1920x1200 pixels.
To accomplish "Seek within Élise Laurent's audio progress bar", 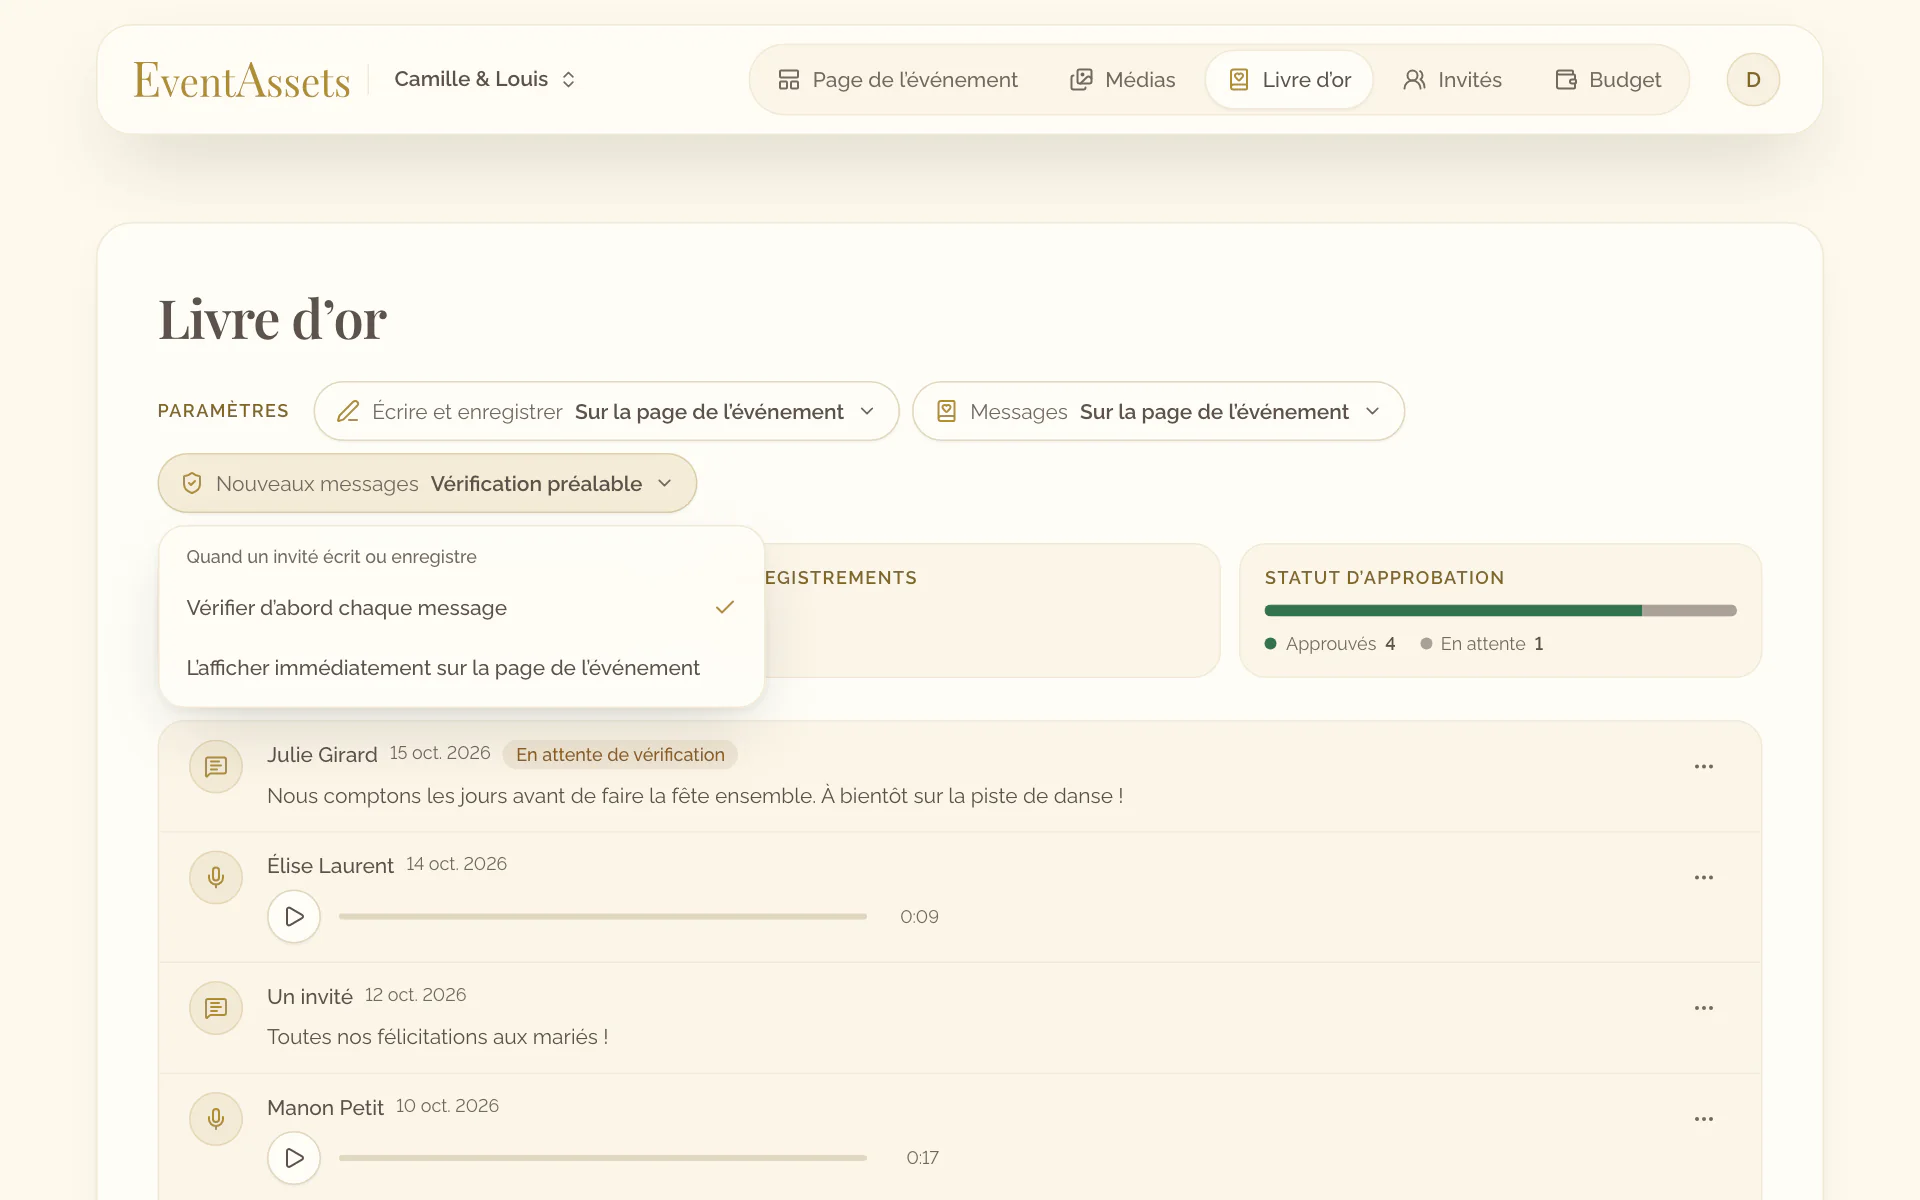I will (603, 917).
